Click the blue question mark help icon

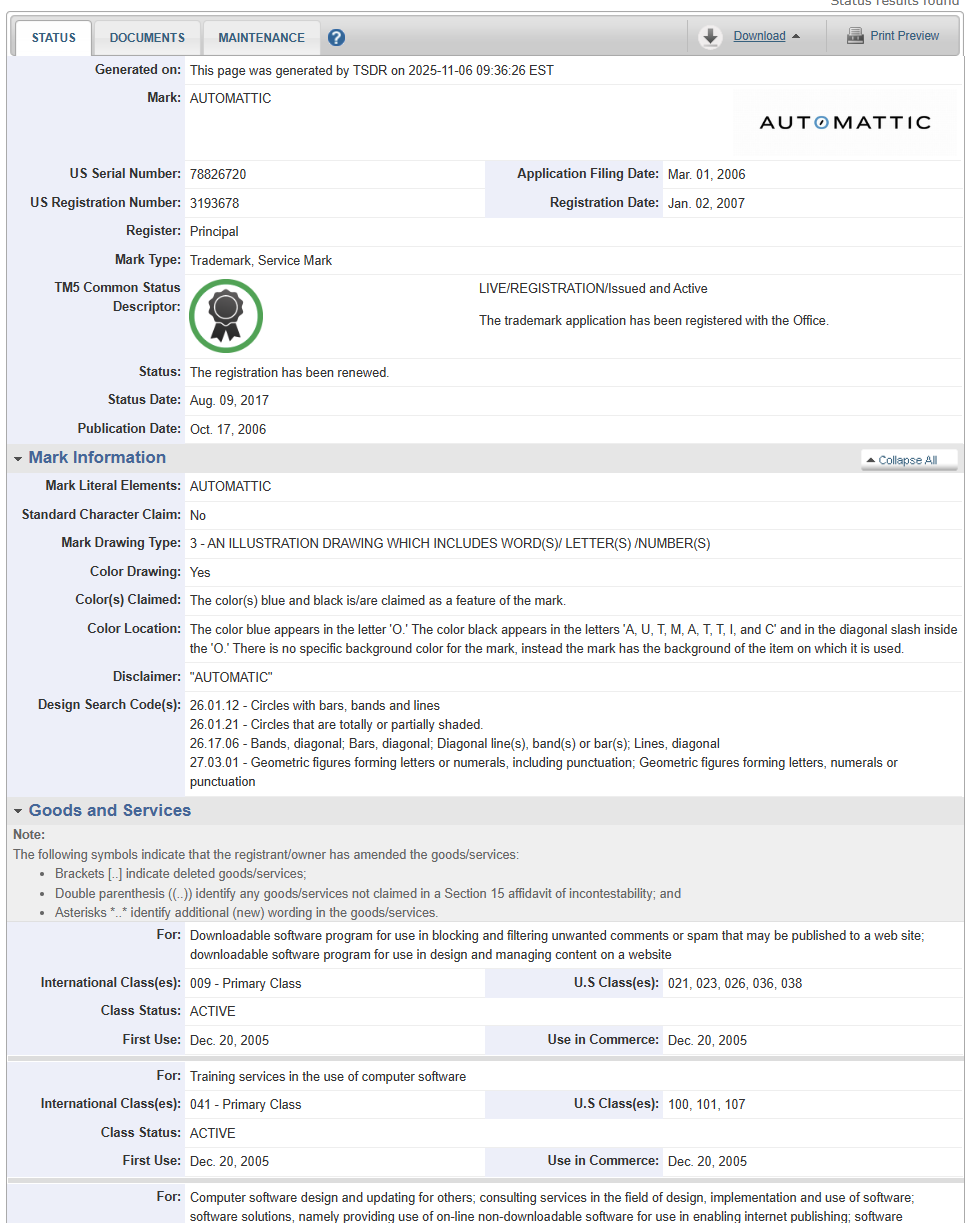(x=337, y=38)
